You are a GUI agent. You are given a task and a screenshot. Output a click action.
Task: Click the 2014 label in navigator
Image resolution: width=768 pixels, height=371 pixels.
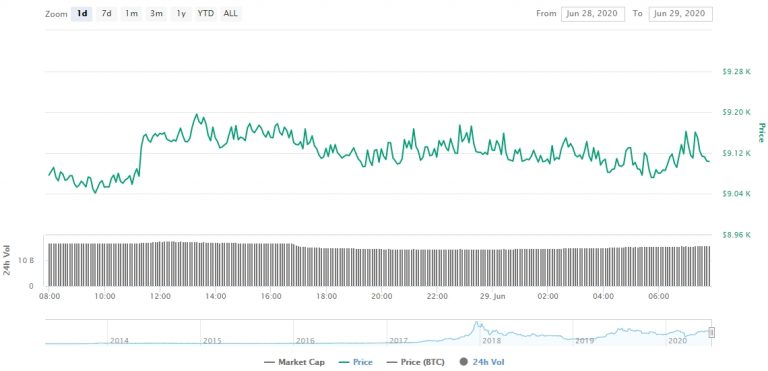[120, 340]
